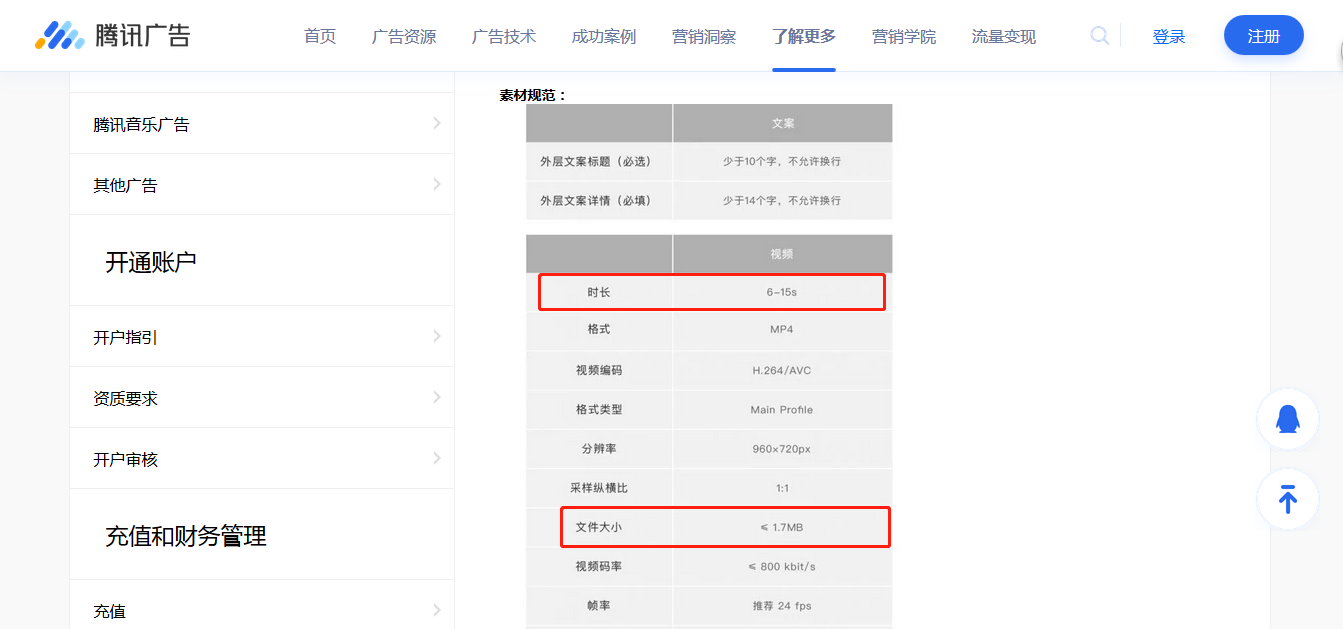This screenshot has width=1343, height=629.
Task: Open 充值 sidebar entry
Action: point(109,611)
